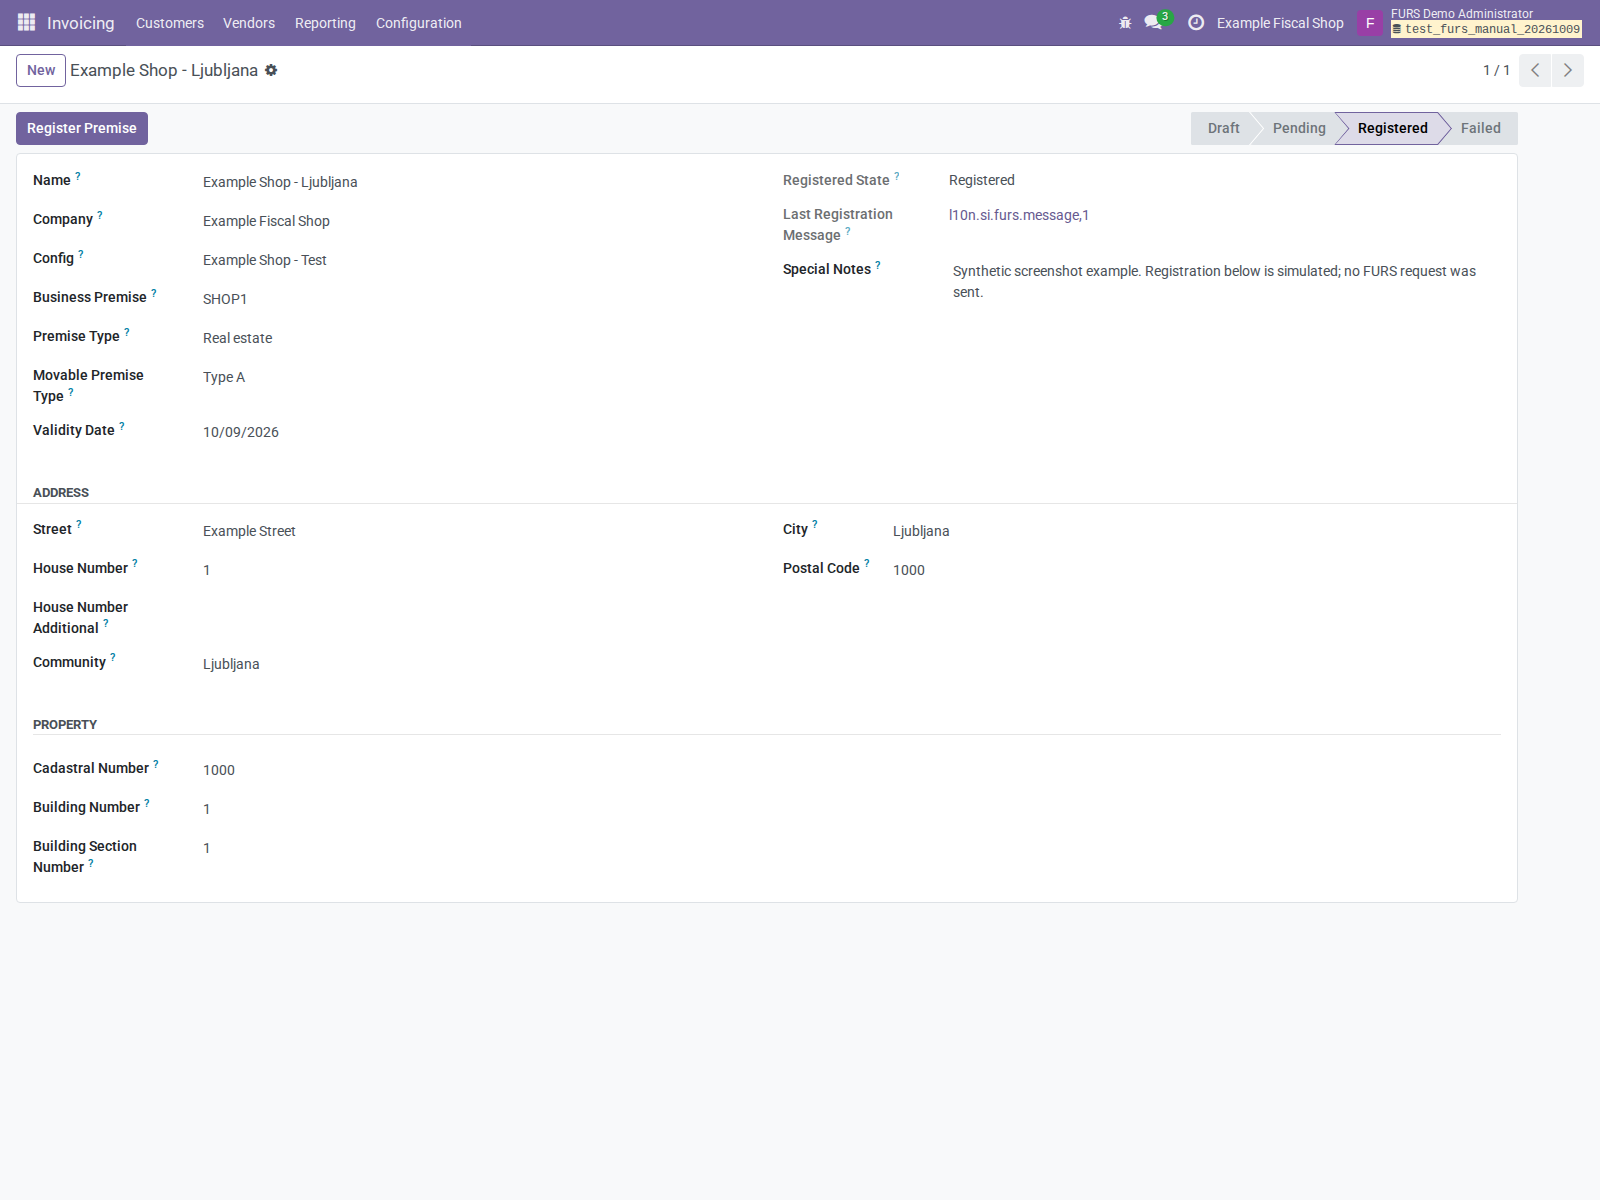Open the Movable Premise Type selection Type A
The height and width of the screenshot is (1200, 1600).
(224, 377)
